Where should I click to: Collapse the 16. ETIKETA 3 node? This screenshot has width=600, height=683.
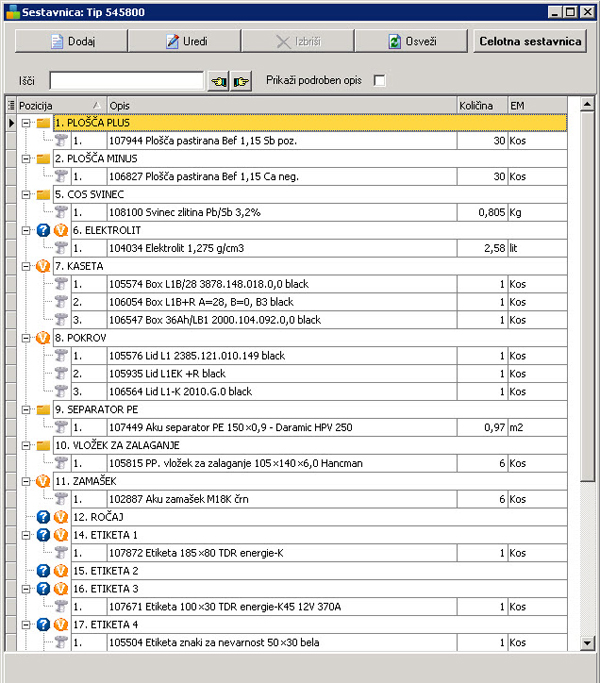tap(26, 589)
